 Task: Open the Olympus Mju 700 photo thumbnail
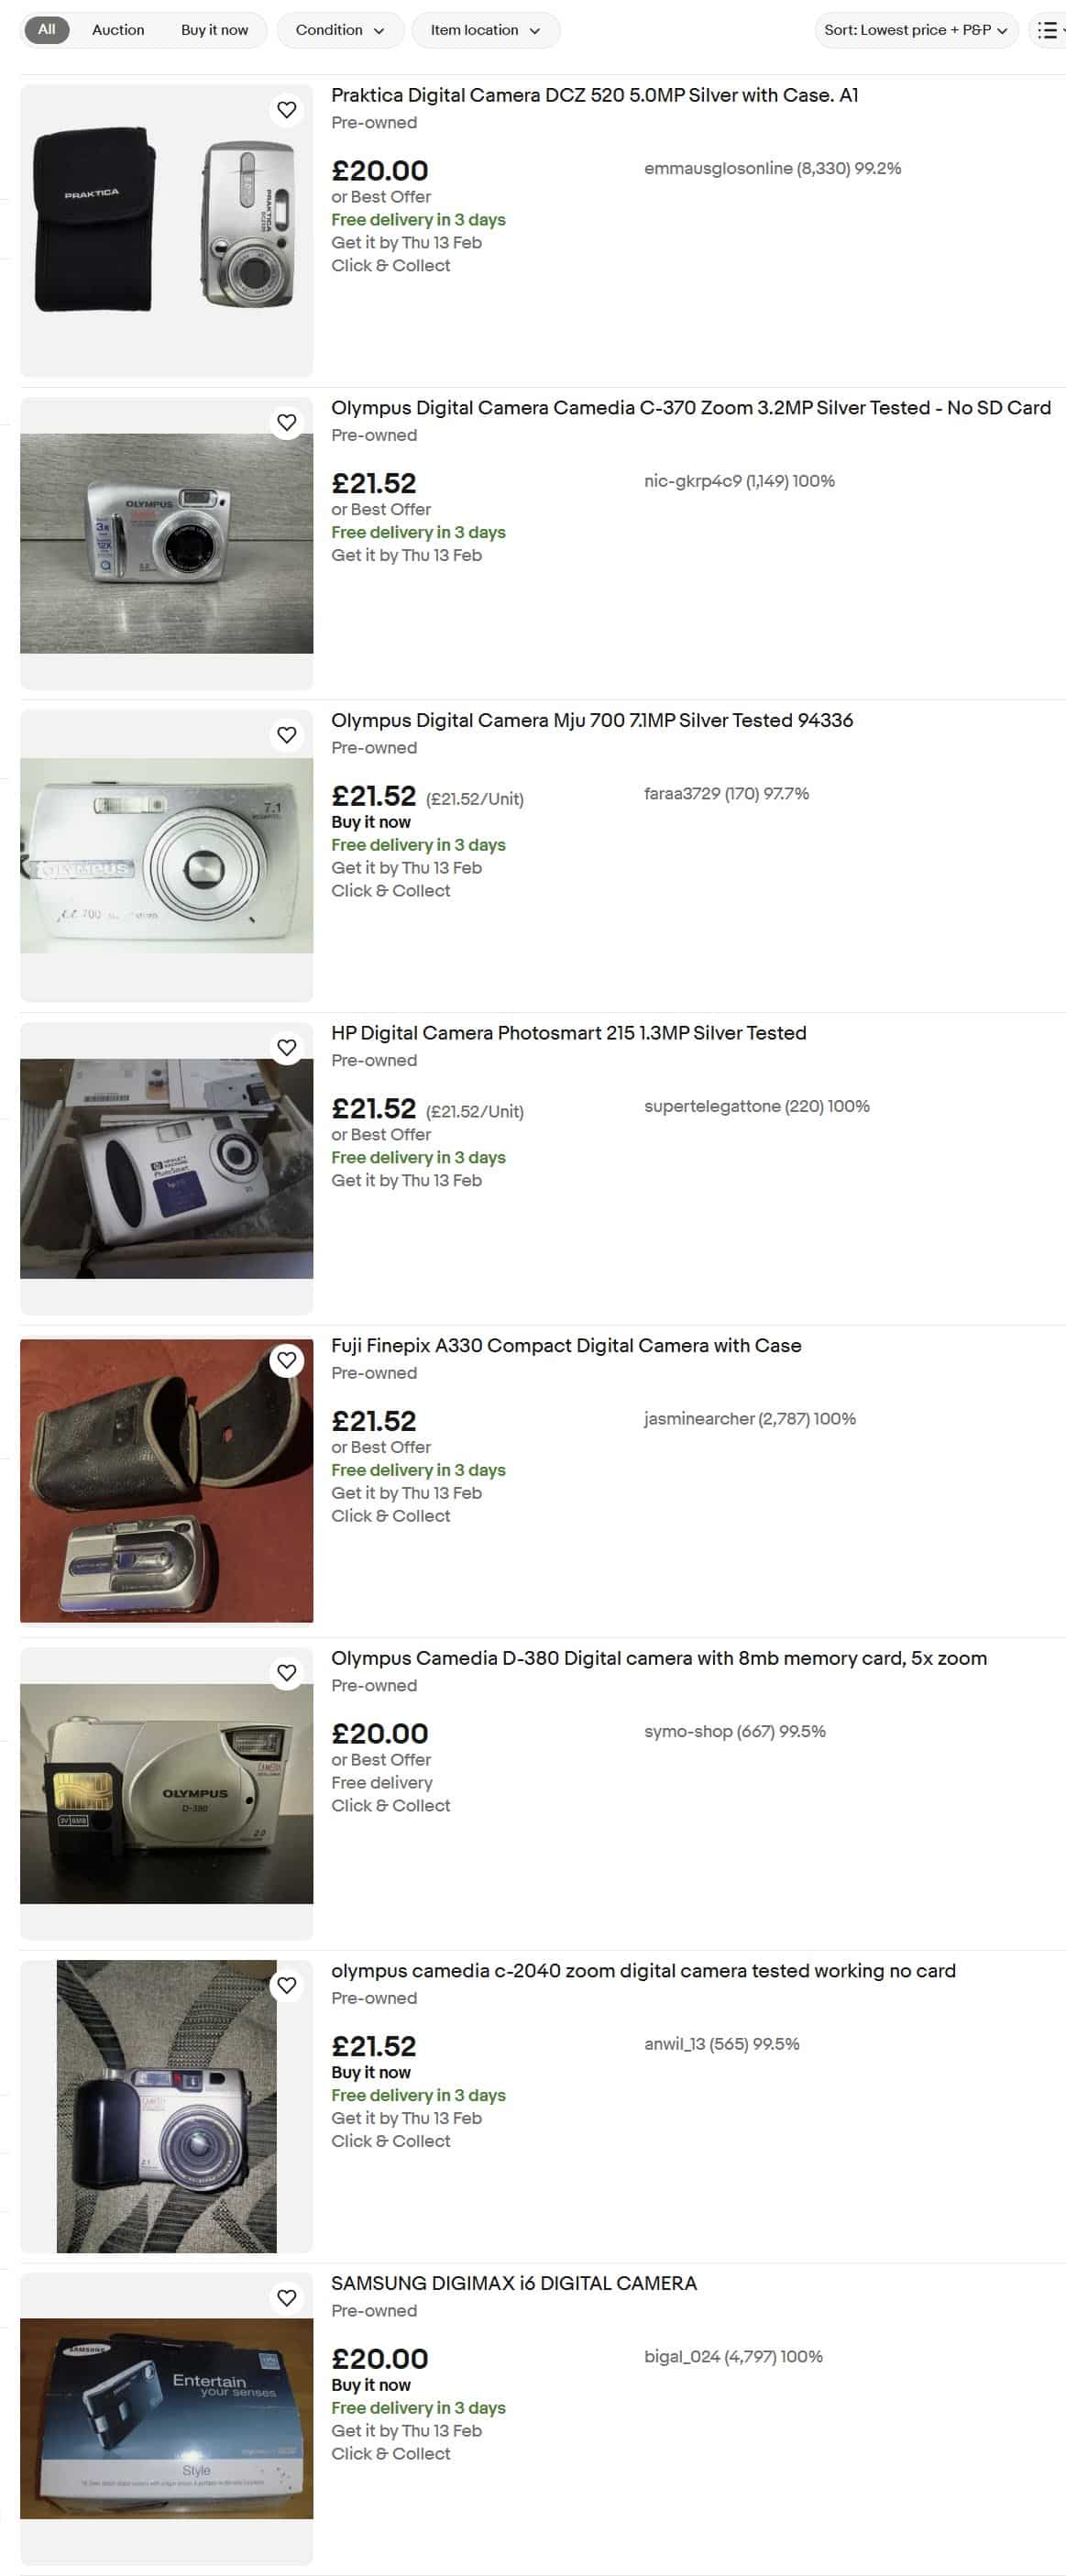[x=166, y=856]
